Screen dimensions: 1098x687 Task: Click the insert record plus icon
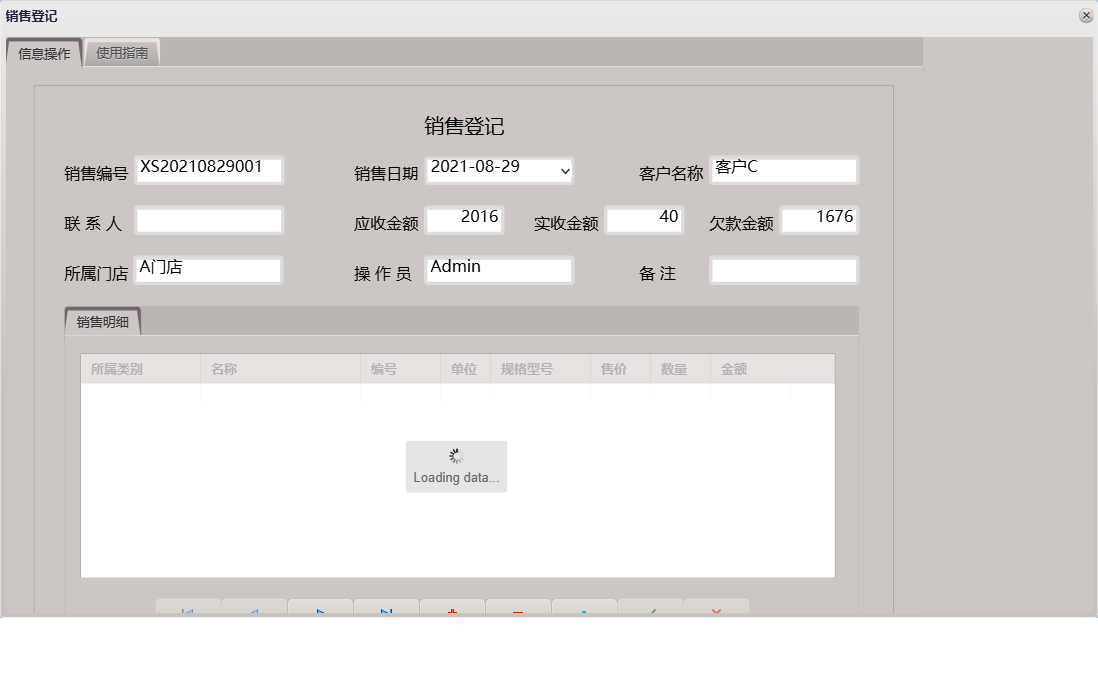coord(452,609)
